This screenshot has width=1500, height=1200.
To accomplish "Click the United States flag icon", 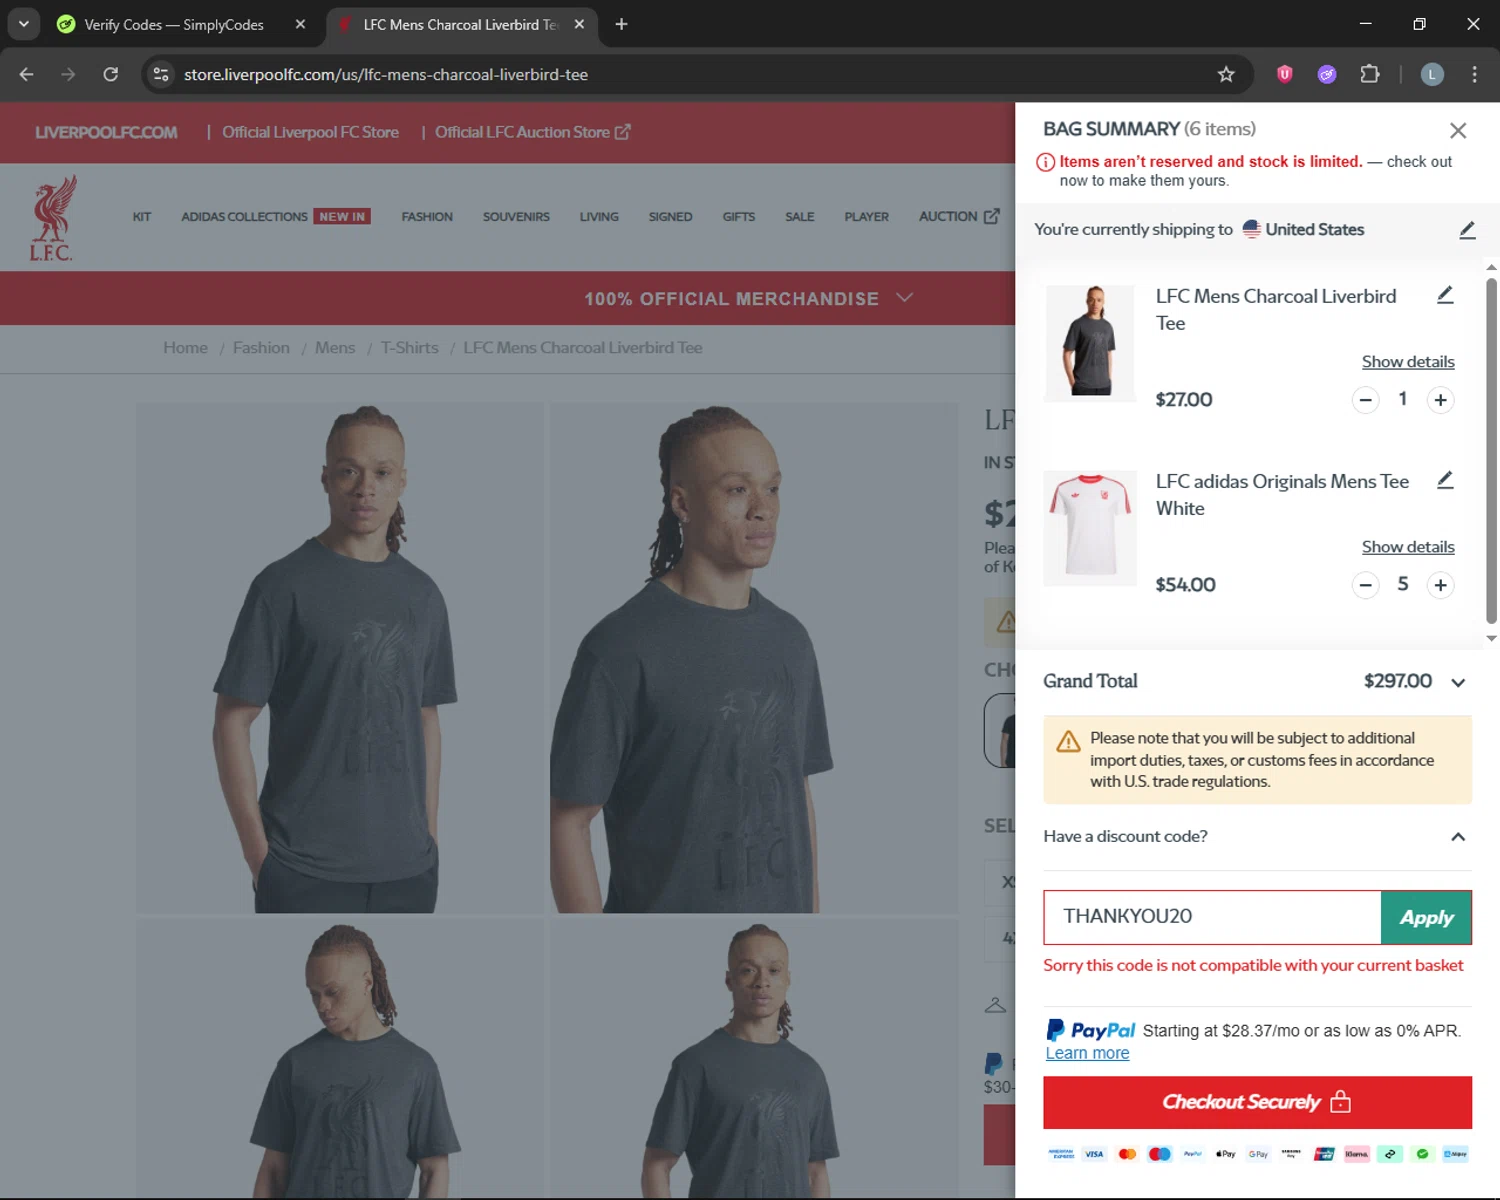I will pos(1251,229).
